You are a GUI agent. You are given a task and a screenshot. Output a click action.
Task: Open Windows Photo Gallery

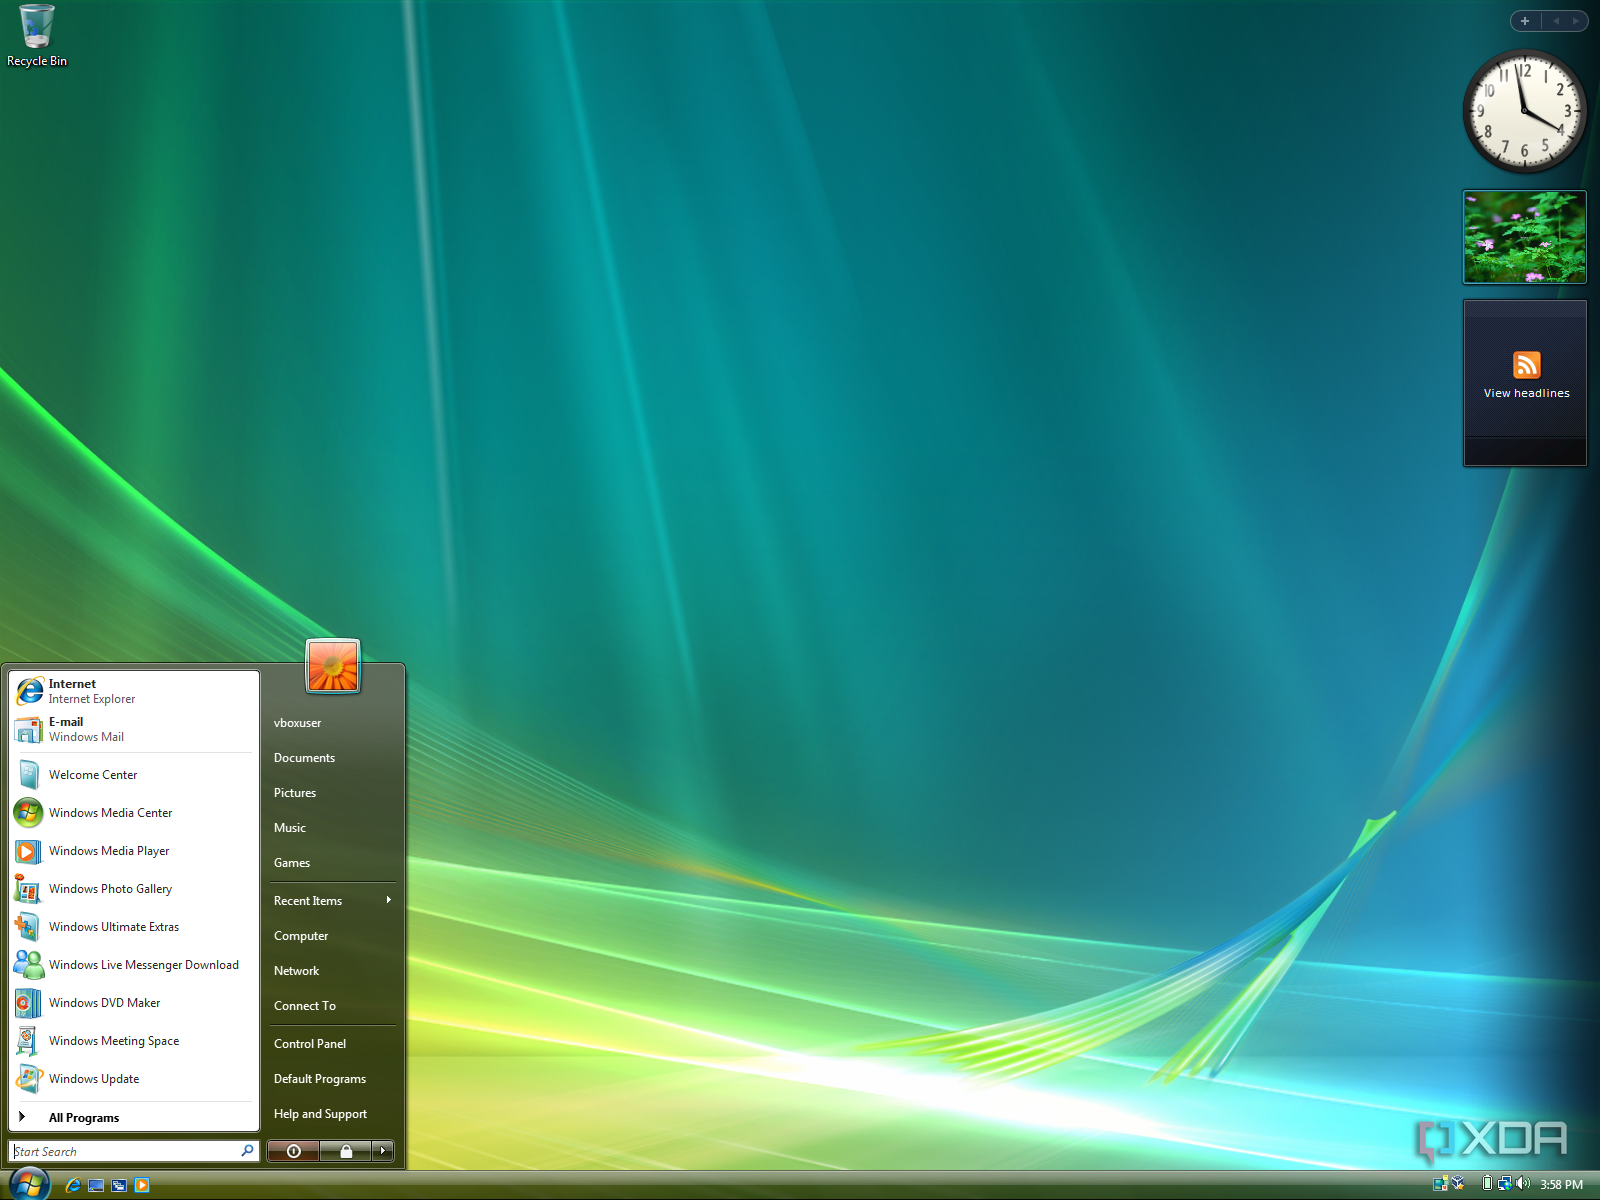pos(134,889)
